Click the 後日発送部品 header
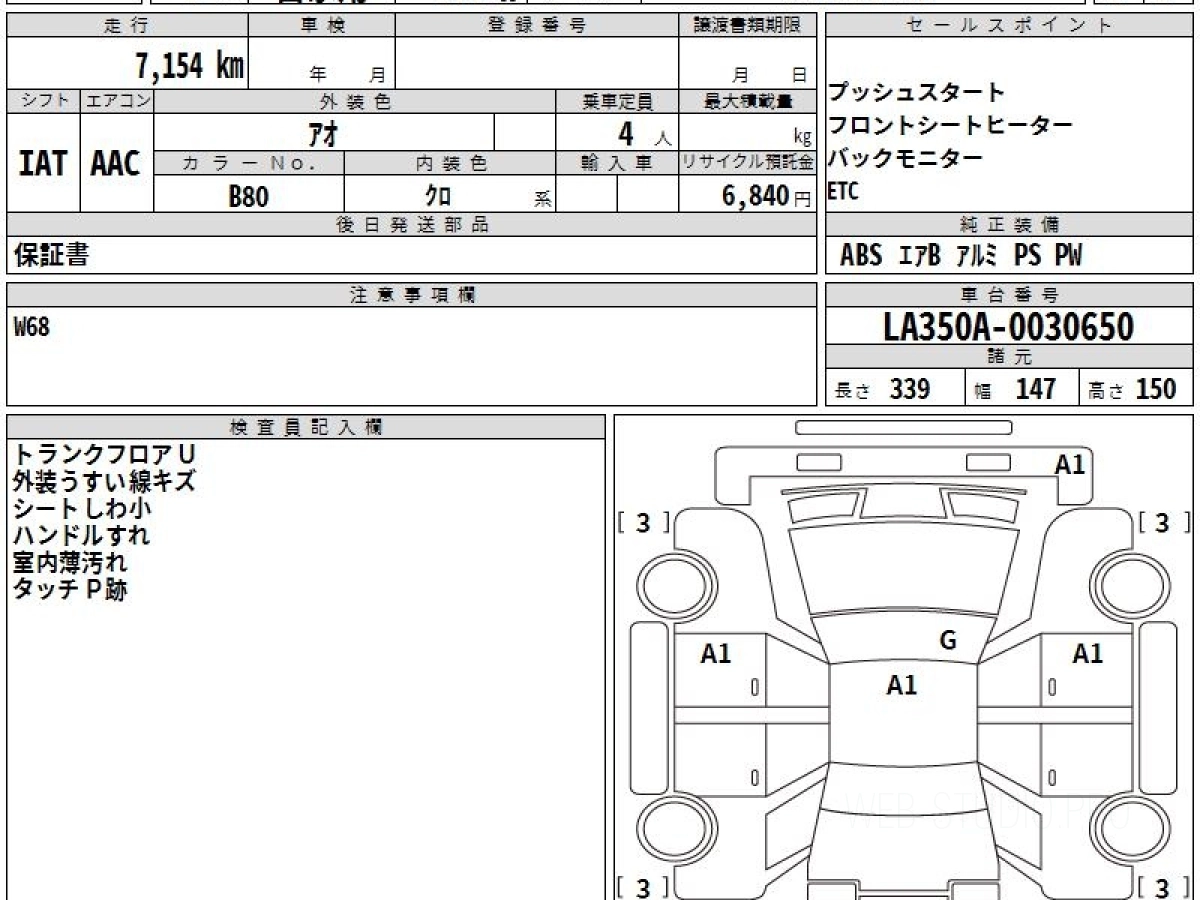The image size is (1200, 900). (412, 225)
